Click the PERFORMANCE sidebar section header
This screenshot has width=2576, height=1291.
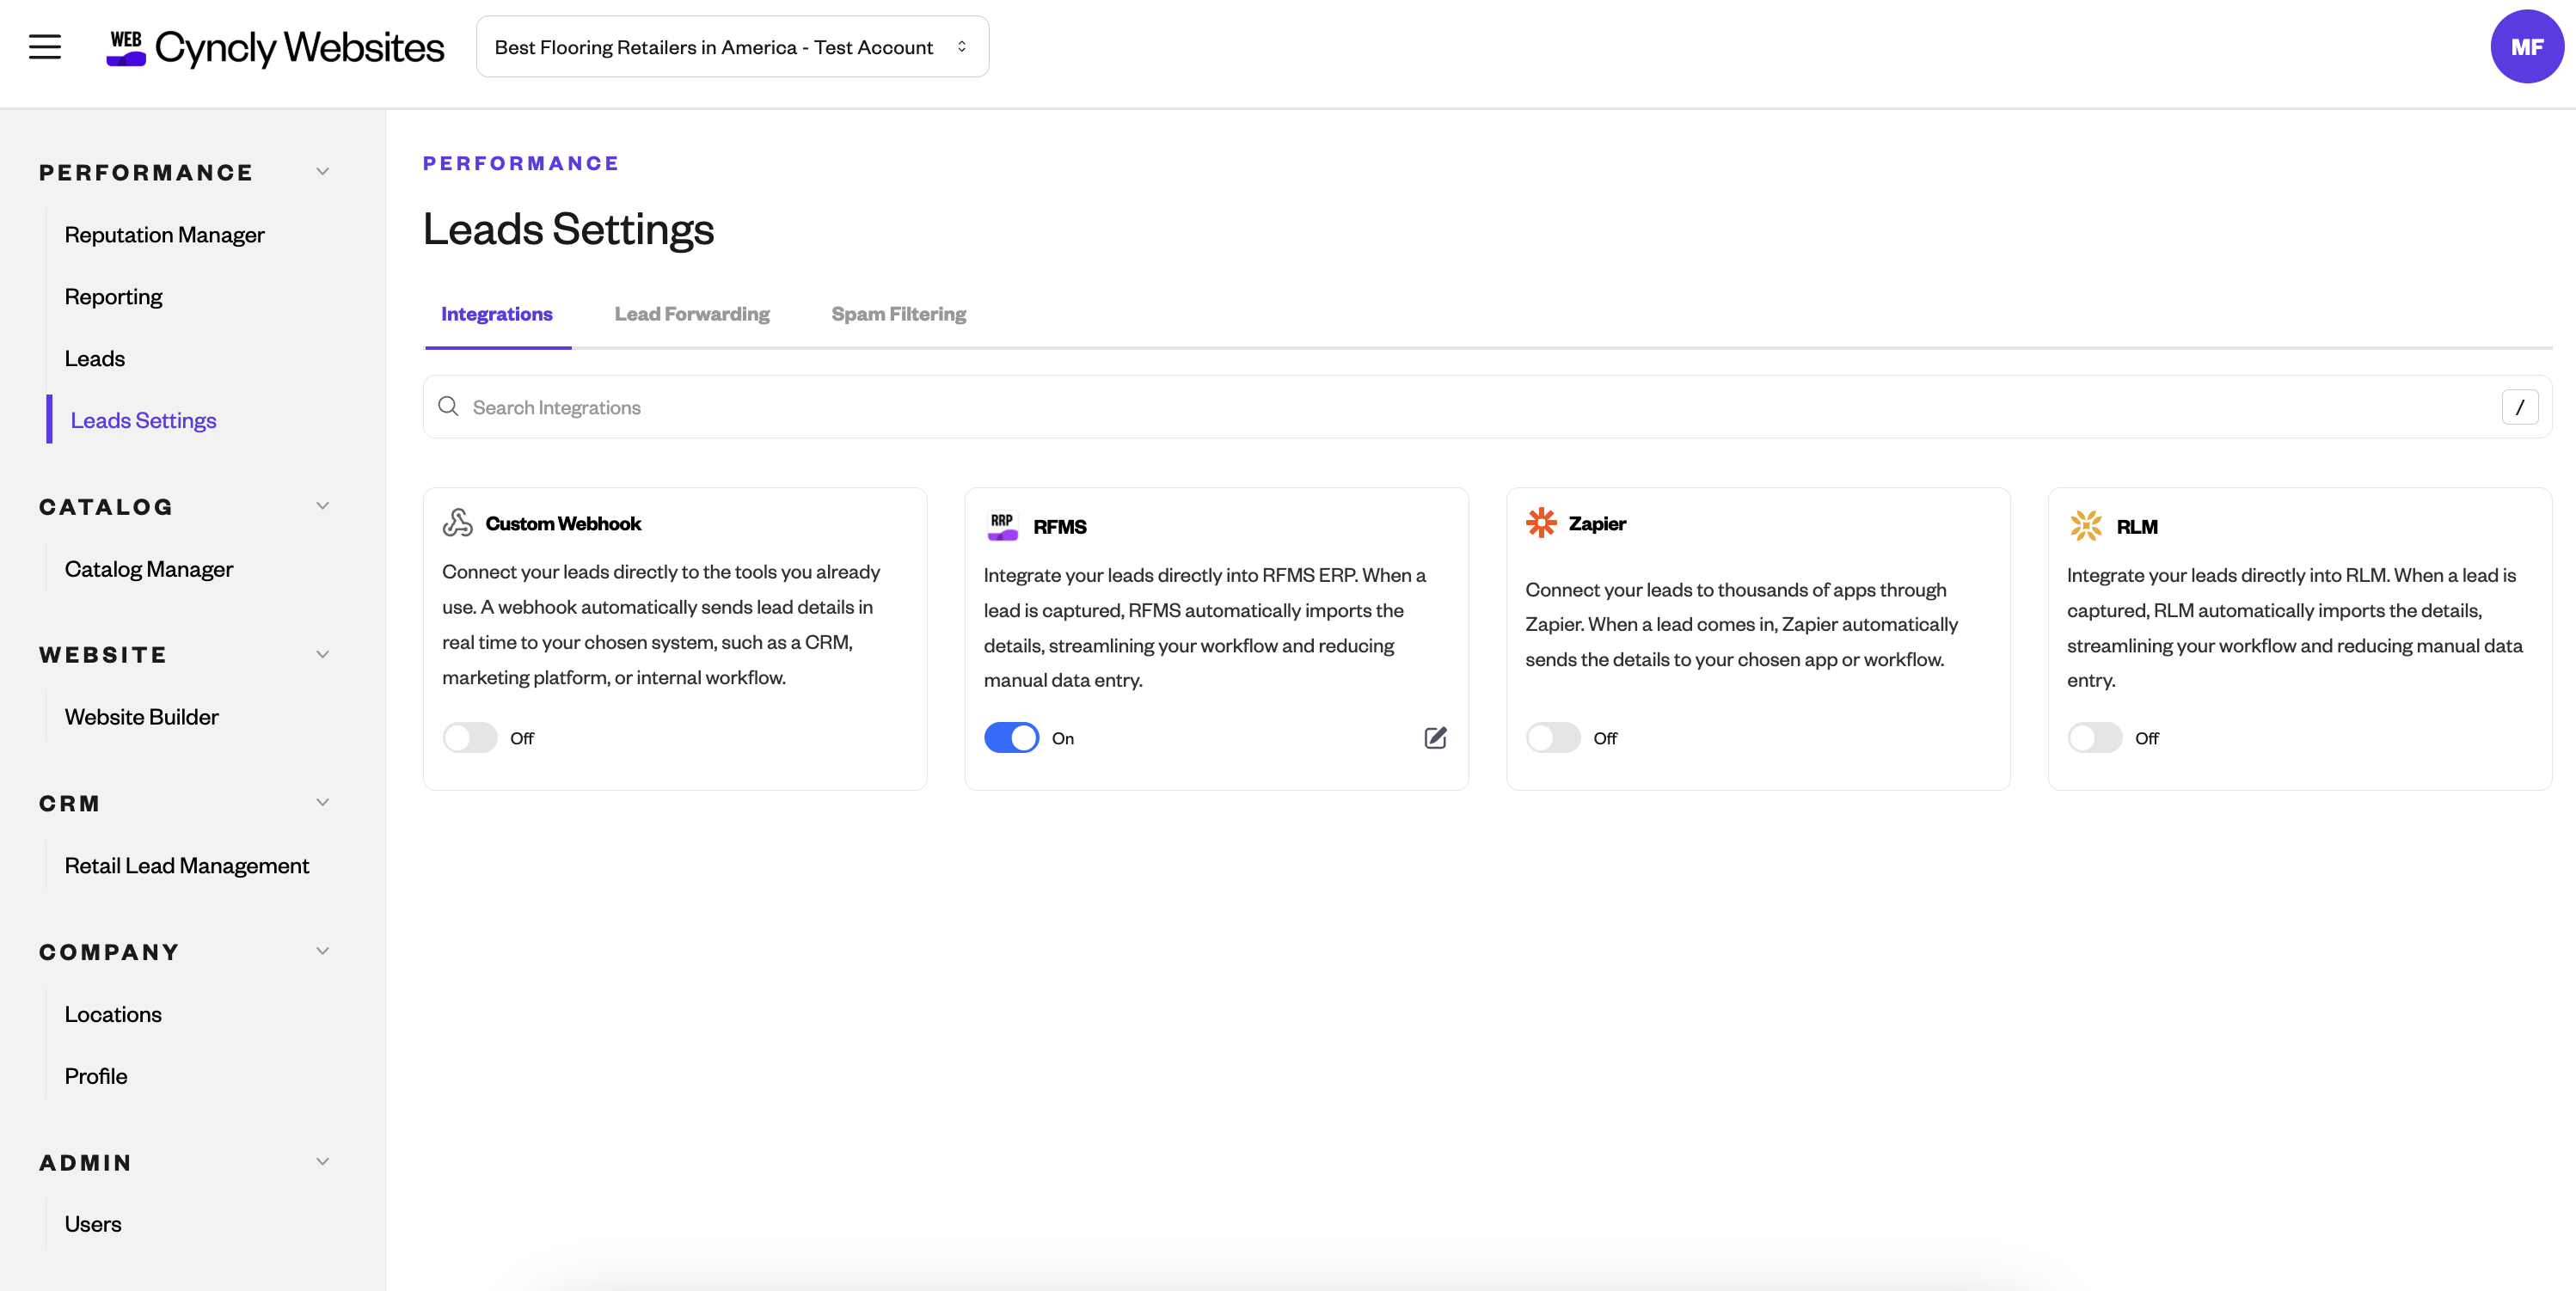click(x=146, y=173)
